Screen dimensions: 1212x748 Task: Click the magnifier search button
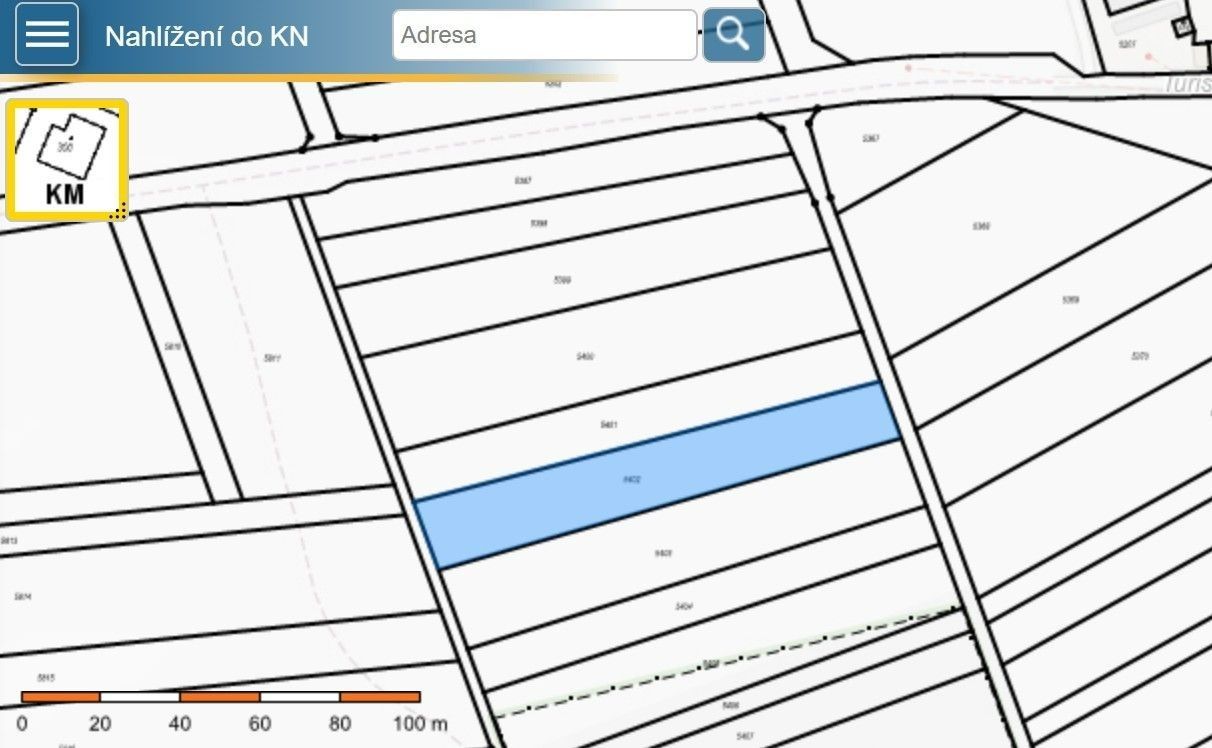(734, 35)
